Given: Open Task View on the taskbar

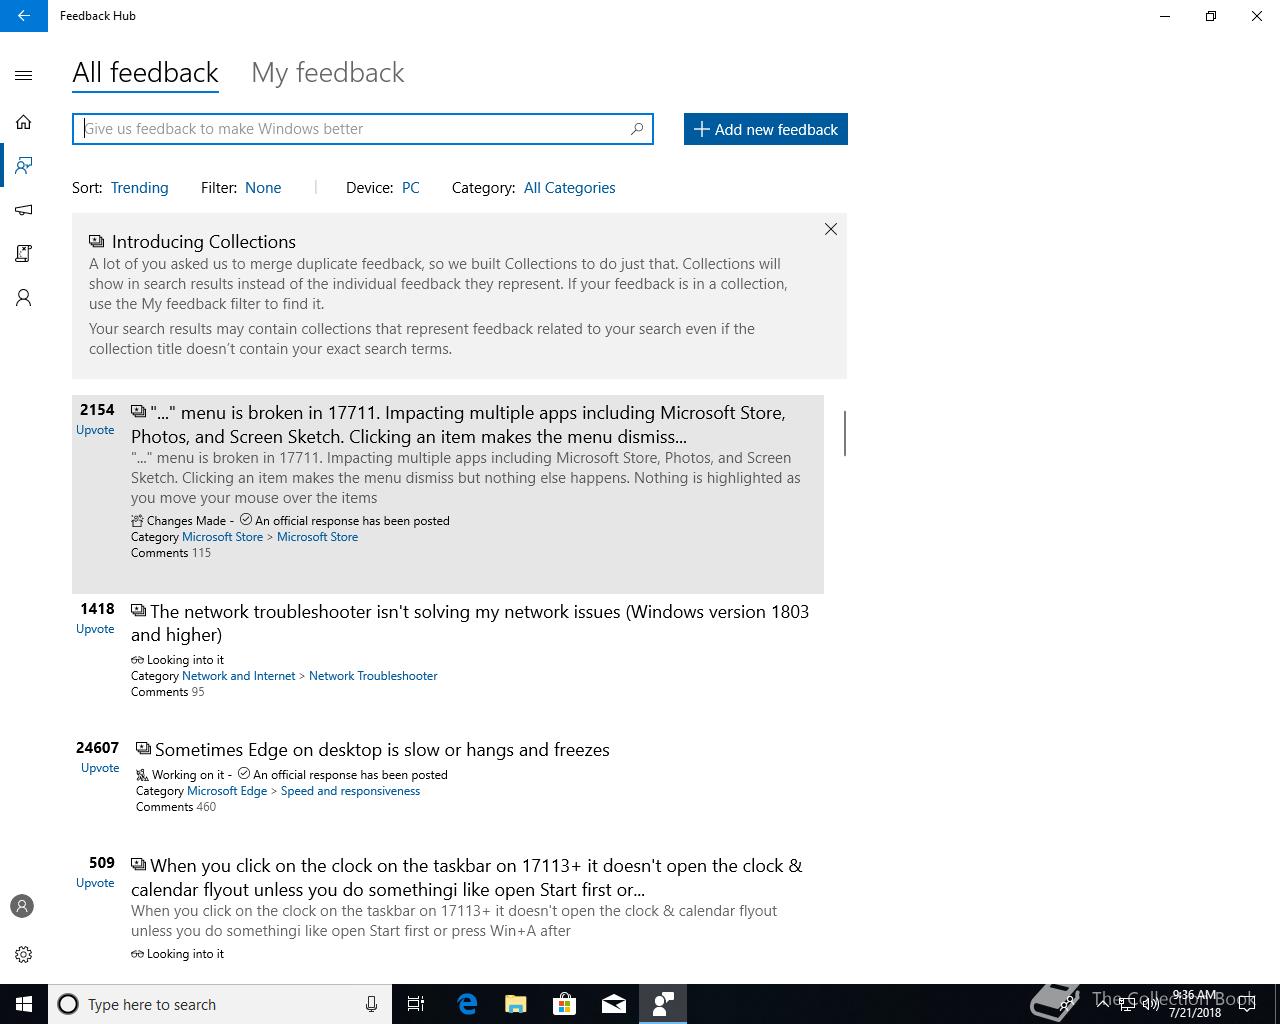Looking at the screenshot, I should 416,1004.
